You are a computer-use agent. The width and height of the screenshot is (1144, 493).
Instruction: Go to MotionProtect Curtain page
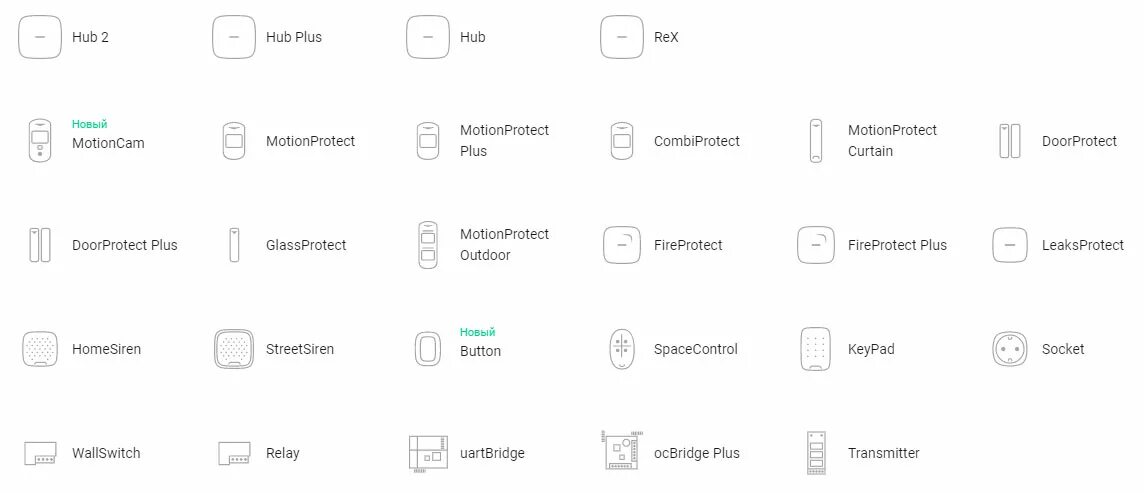[x=892, y=141]
